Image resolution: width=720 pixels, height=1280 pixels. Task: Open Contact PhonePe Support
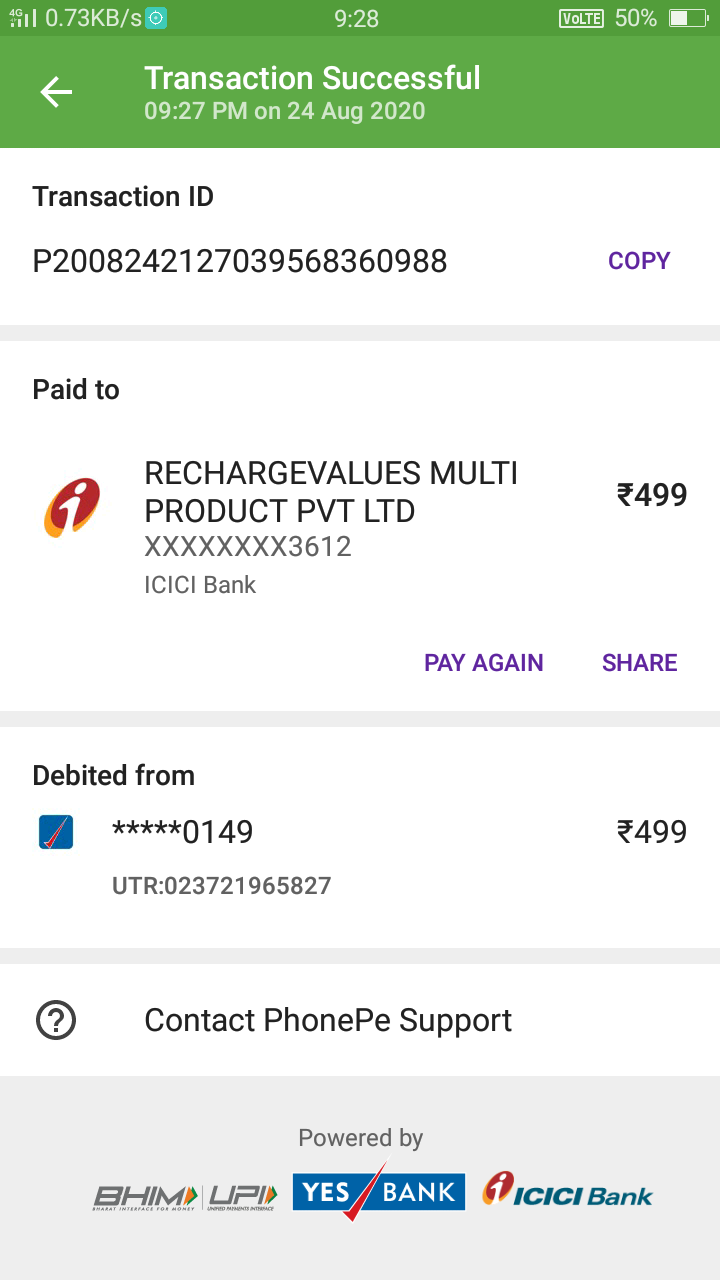pyautogui.click(x=328, y=1020)
